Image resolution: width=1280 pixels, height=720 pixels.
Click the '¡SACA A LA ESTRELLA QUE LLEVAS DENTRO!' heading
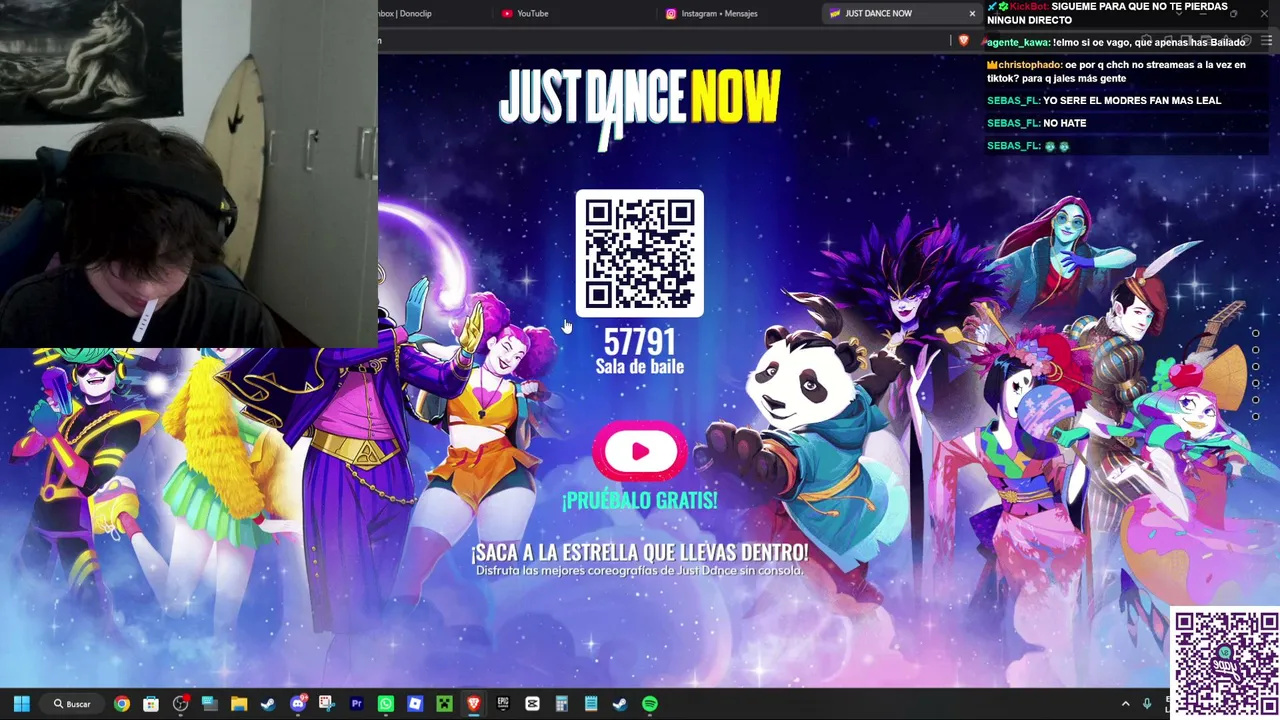(x=640, y=552)
